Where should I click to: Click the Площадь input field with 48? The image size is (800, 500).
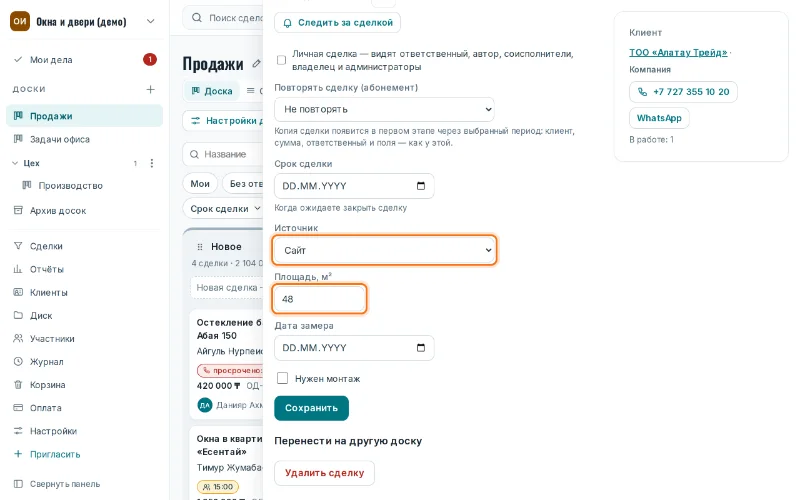pyautogui.click(x=319, y=299)
